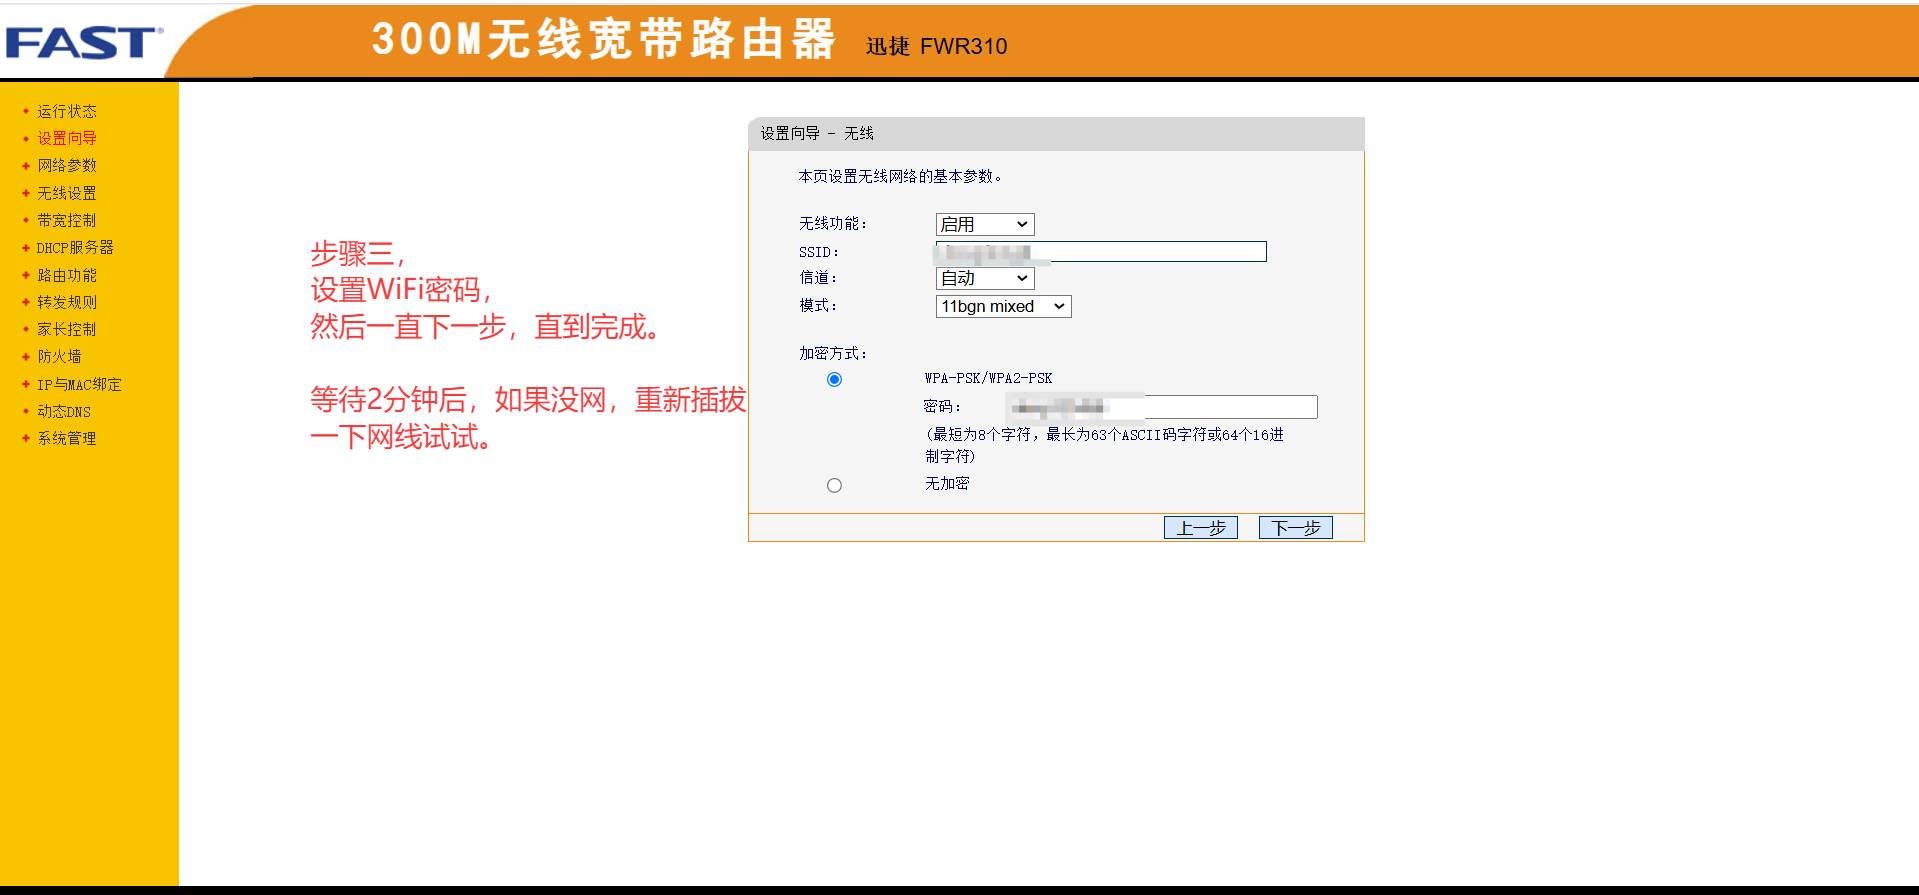Click the WPA-PSK/WPA2-PSK label text
This screenshot has height=895, width=1919.
click(988, 378)
